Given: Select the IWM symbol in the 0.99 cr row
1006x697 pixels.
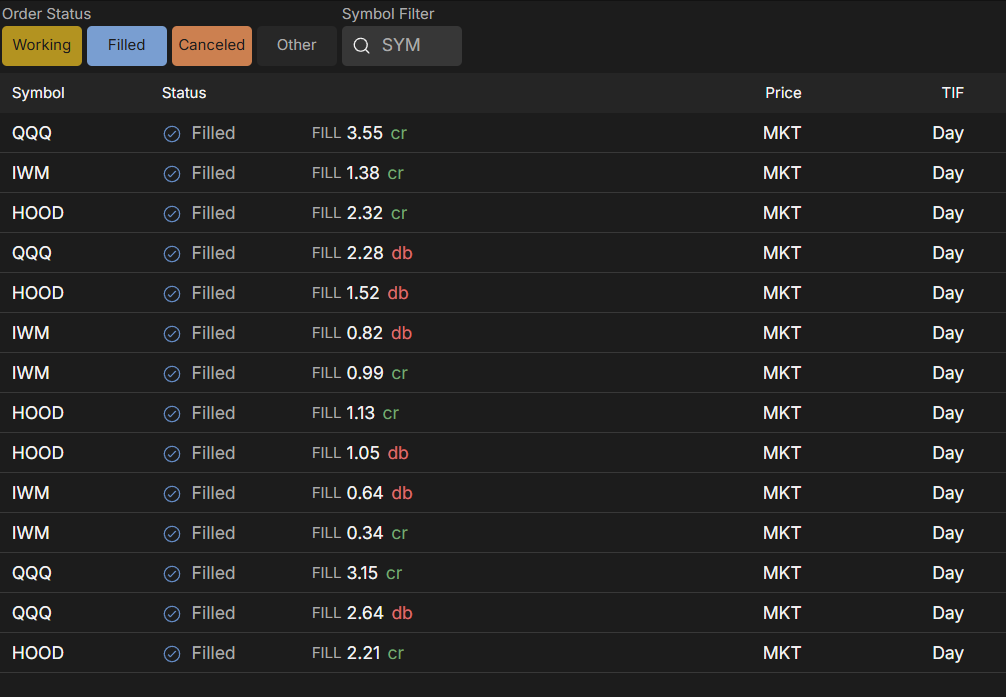Looking at the screenshot, I should pos(31,373).
